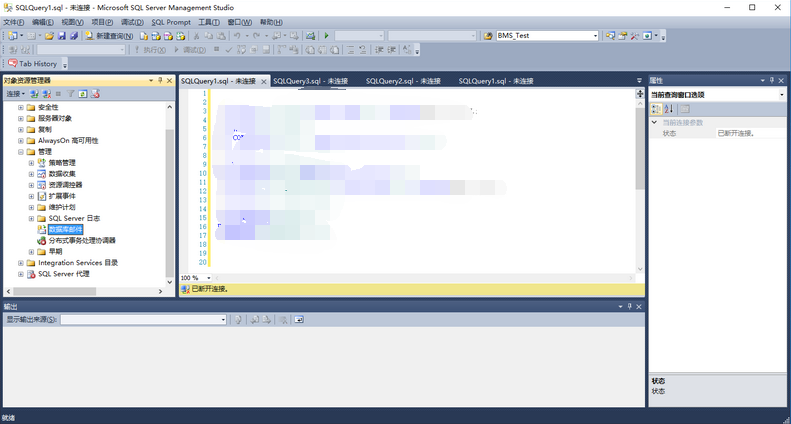Toggle the Categorized view in Properties
The image size is (791, 424).
(x=656, y=109)
